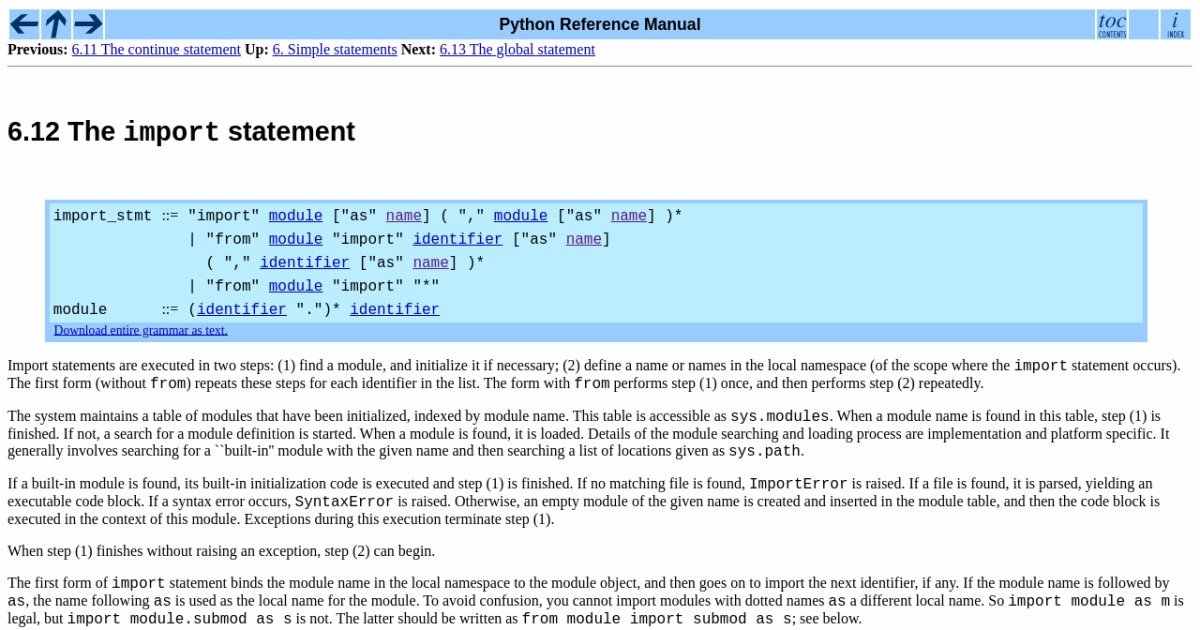1200x630 pixels.
Task: Click 'sys.modules' code text in paragraph
Action: 780,415
